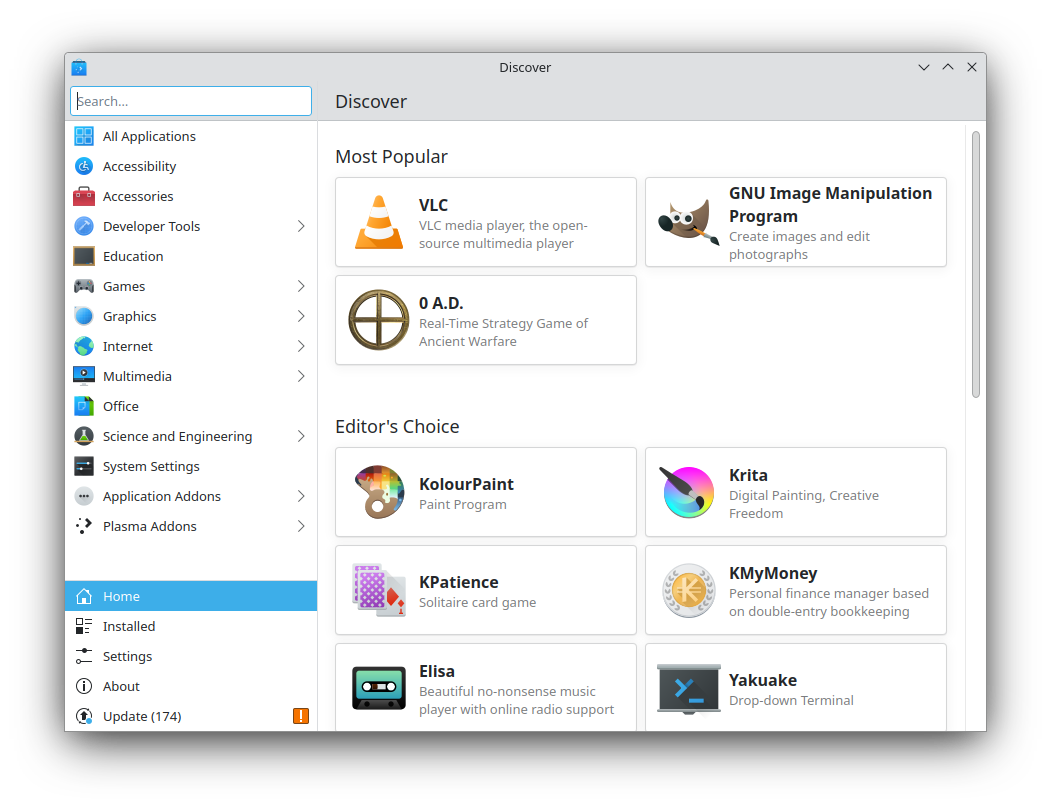This screenshot has height=808, width=1051.
Task: Click the KMyMoney coin icon
Action: pos(688,590)
